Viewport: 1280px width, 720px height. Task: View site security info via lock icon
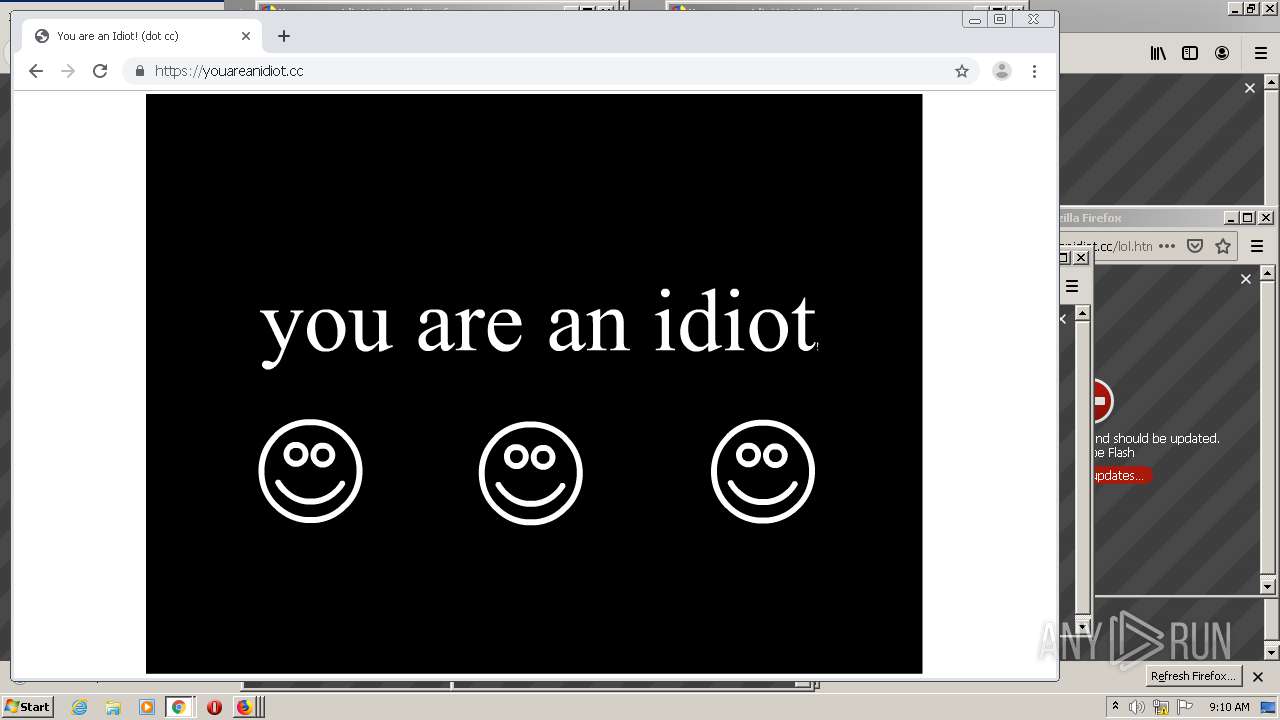click(139, 71)
